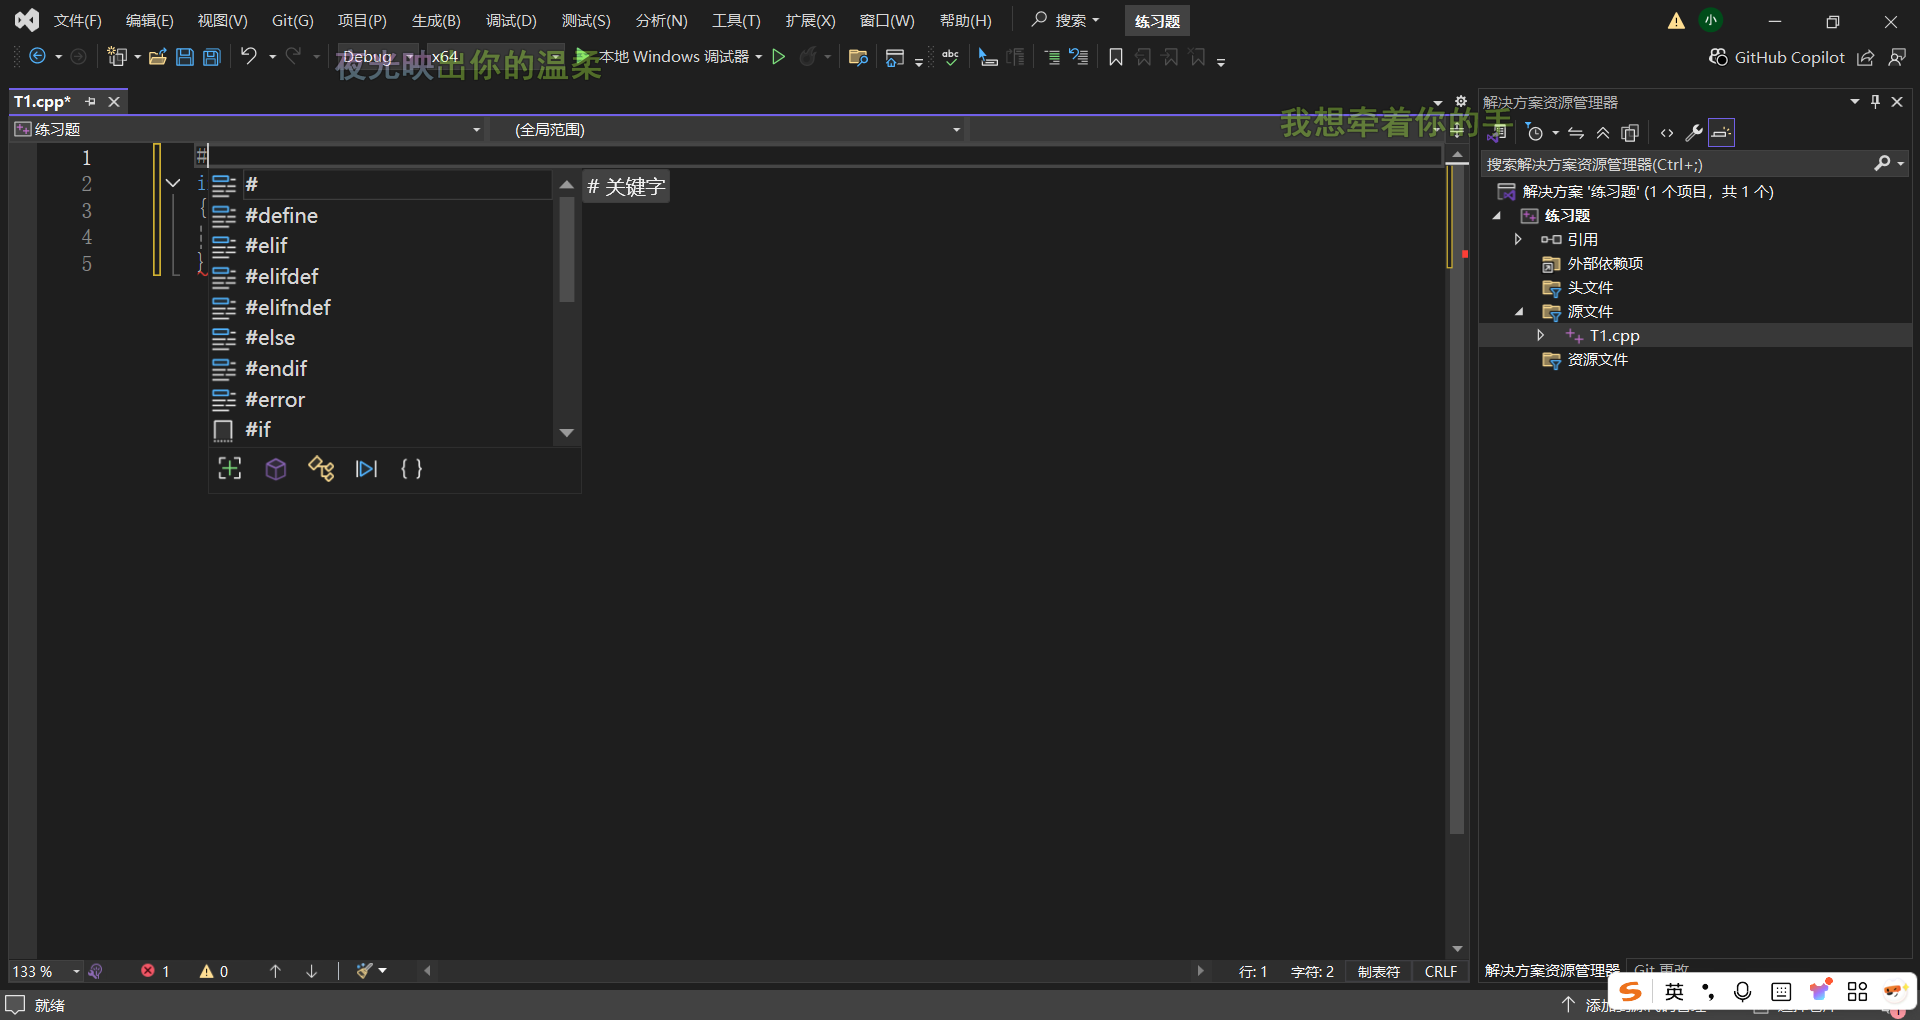
Task: Expand the 引用 references node
Action: tap(1518, 240)
